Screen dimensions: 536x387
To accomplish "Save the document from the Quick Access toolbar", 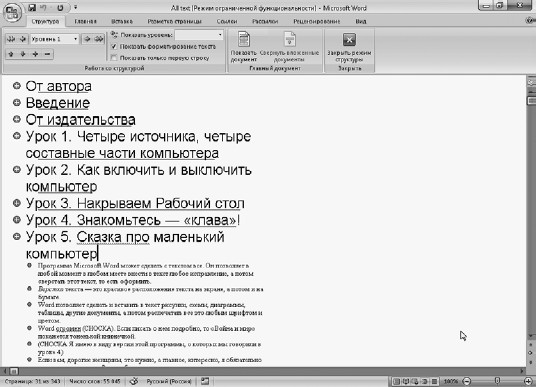I will (x=32, y=7).
